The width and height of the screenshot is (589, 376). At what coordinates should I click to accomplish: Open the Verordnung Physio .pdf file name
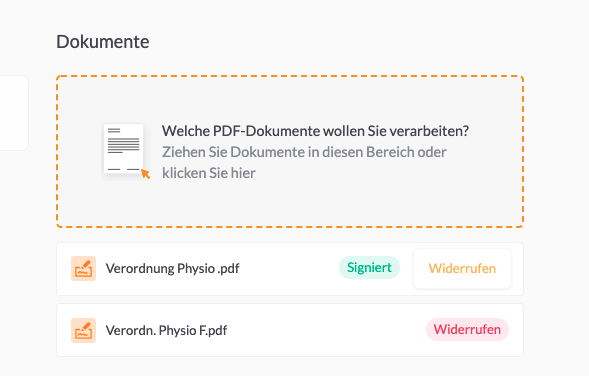click(172, 269)
